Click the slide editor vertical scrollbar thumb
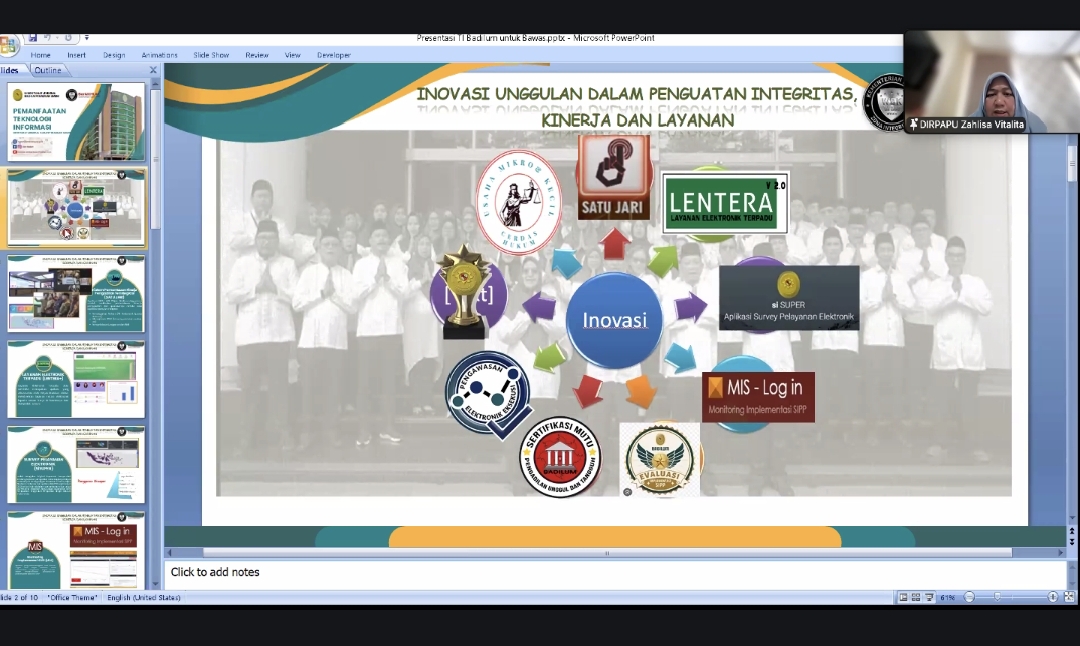The image size is (1080, 646). [x=1072, y=164]
